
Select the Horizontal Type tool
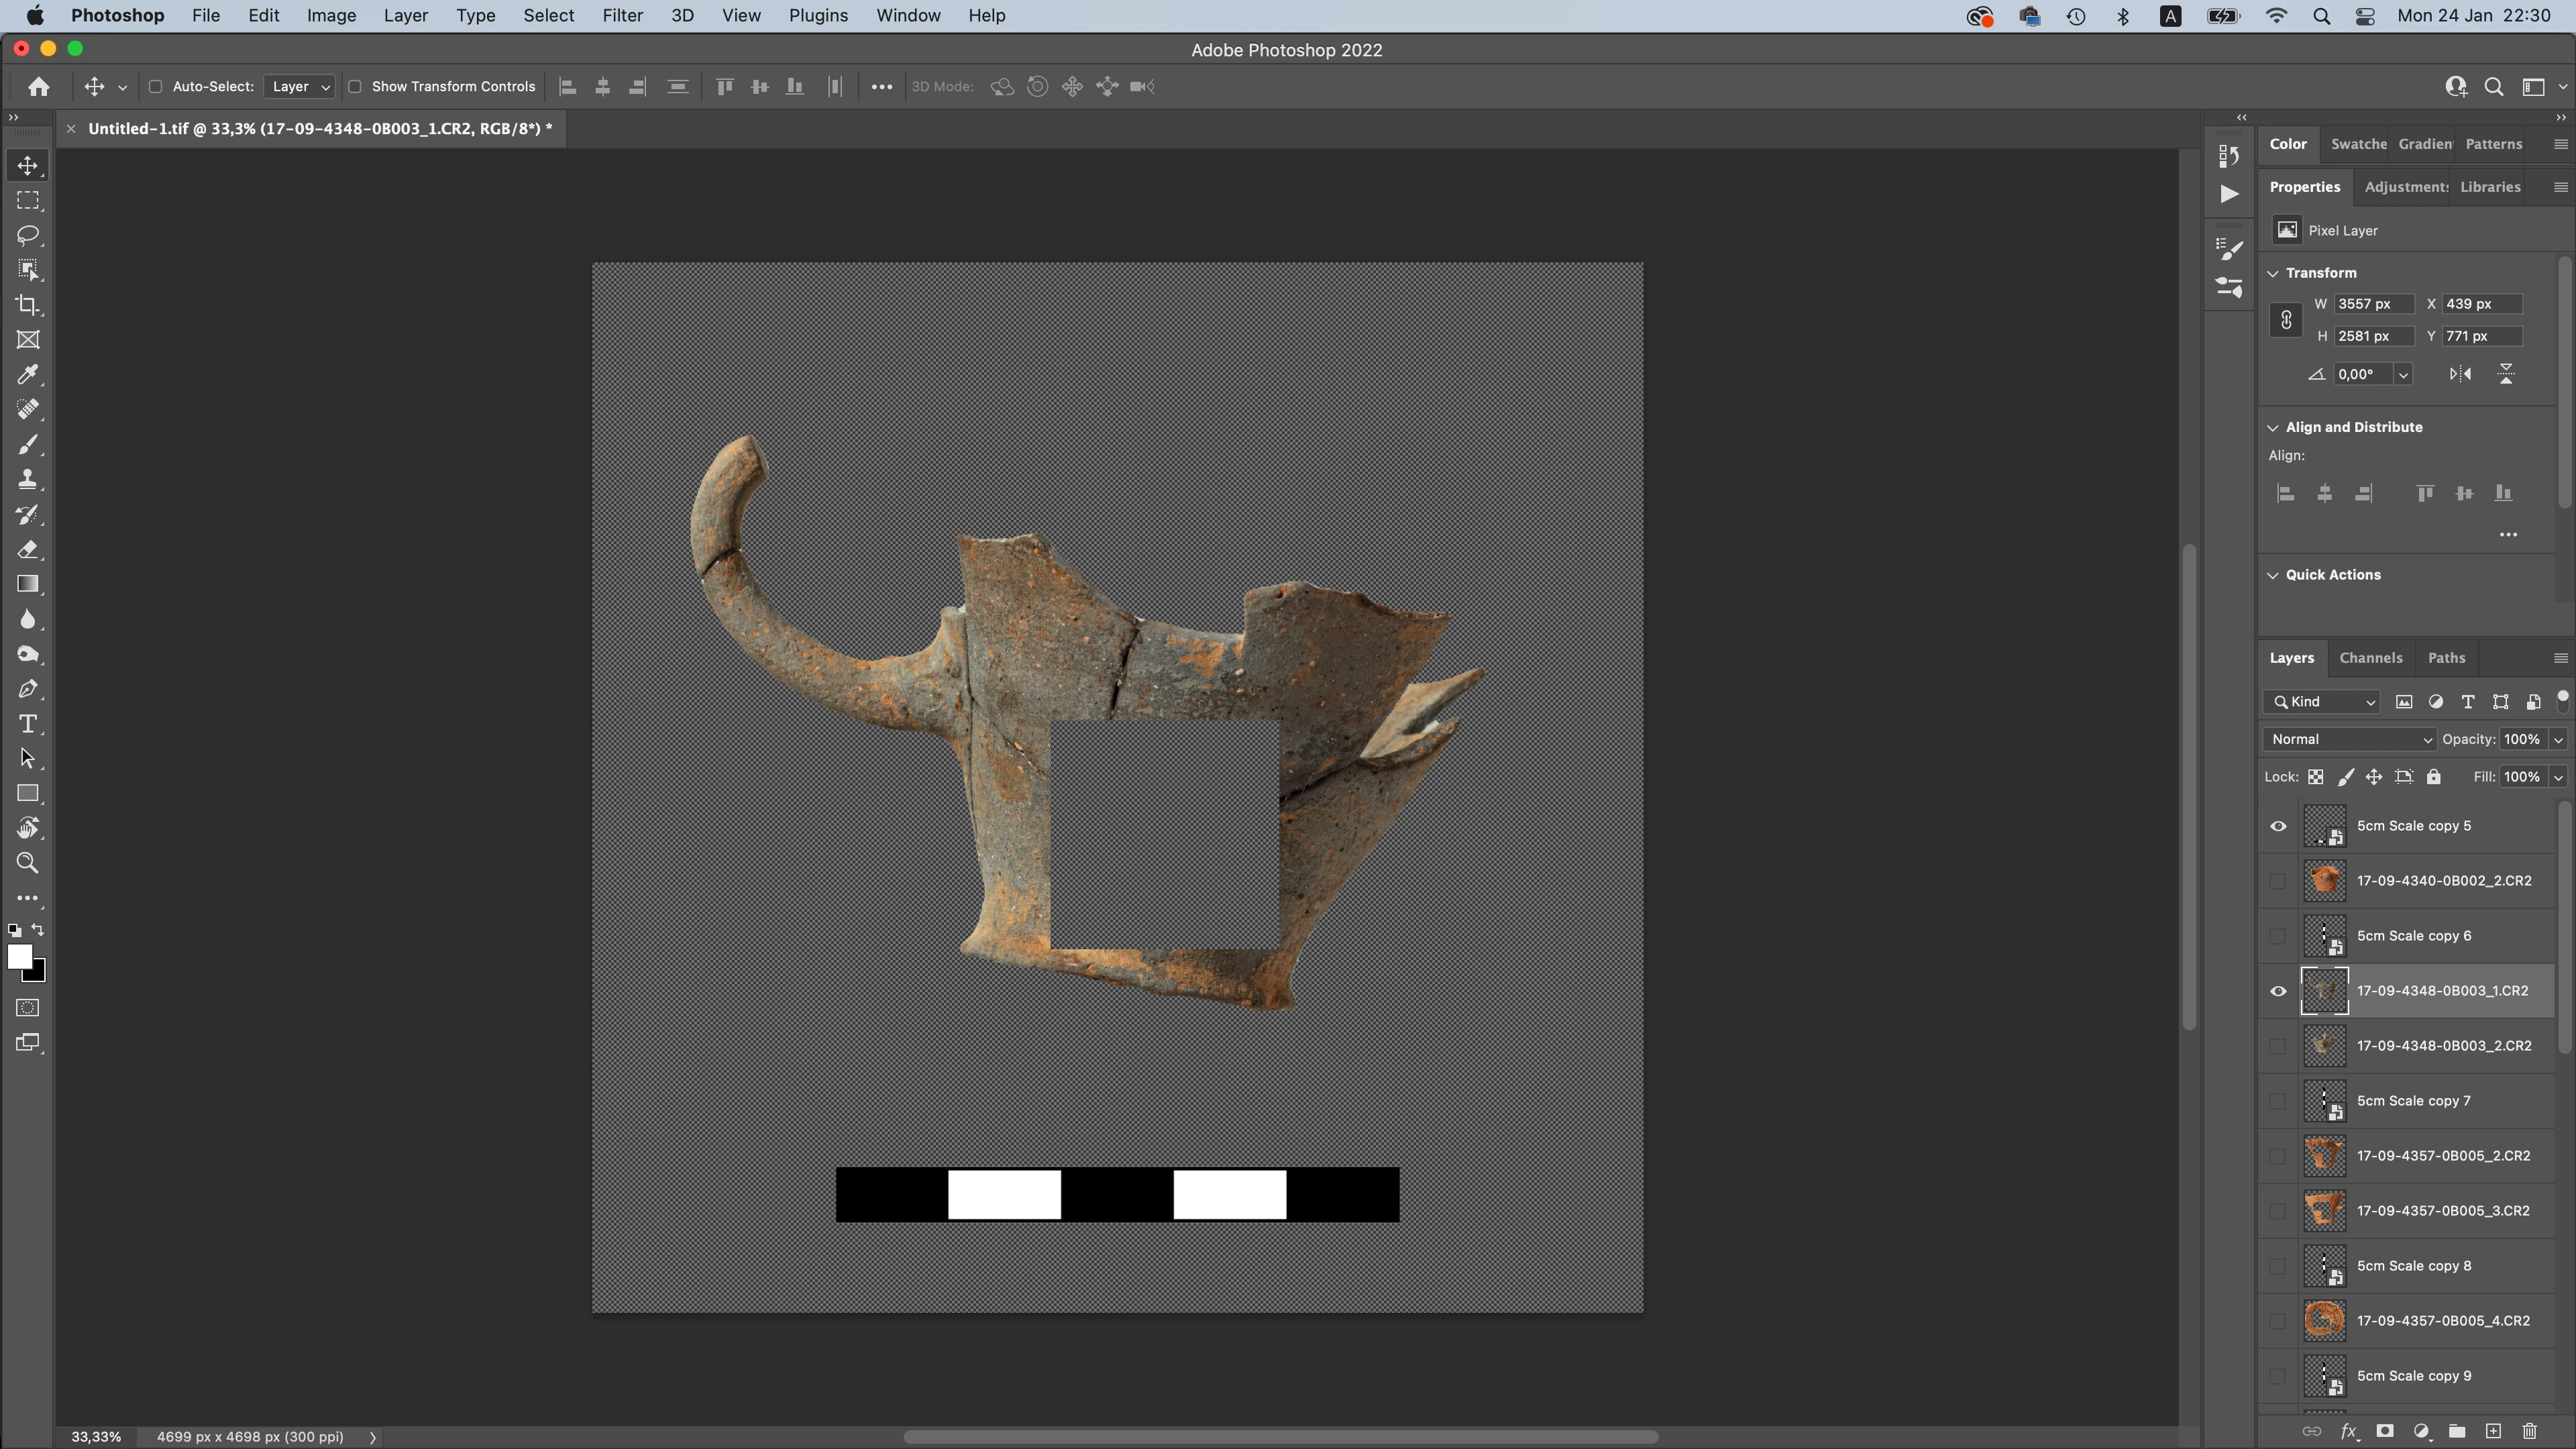click(28, 724)
